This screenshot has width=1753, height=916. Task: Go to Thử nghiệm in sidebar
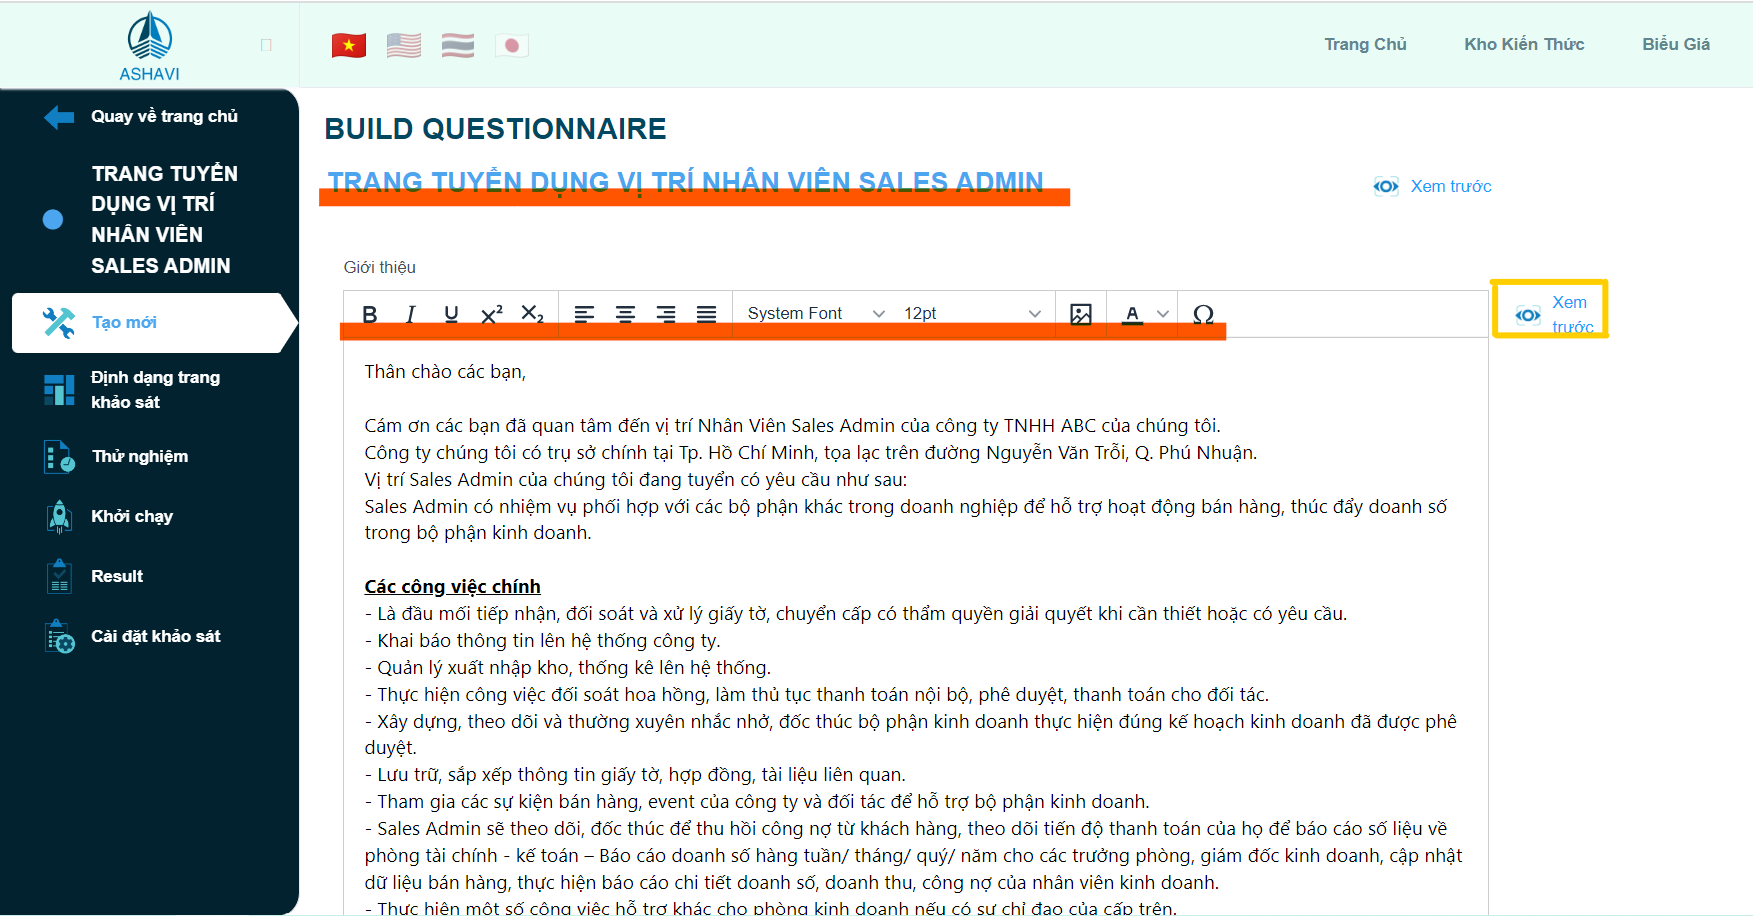[139, 457]
